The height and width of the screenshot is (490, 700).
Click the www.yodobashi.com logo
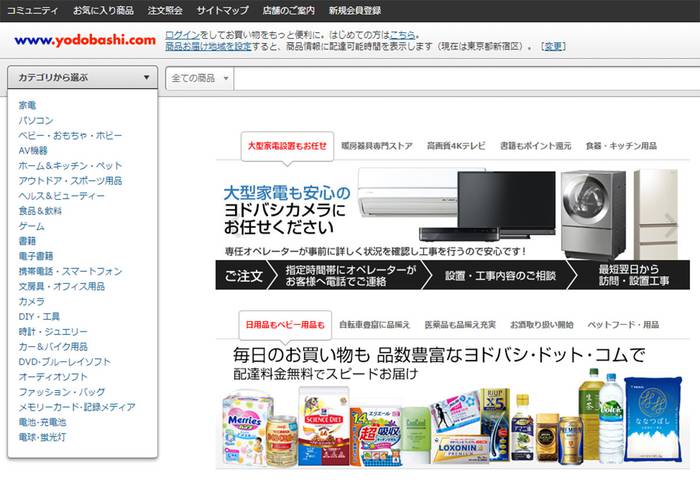[x=85, y=40]
